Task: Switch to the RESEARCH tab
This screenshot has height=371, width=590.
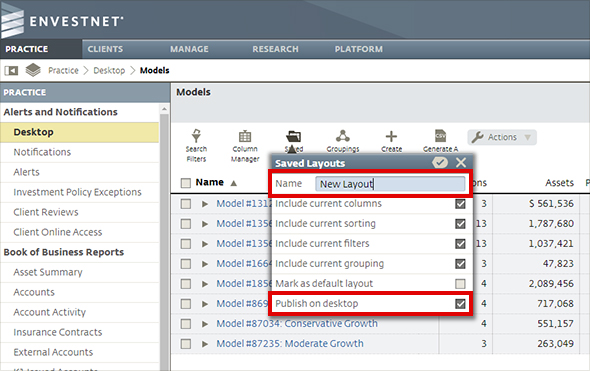Action: point(275,49)
